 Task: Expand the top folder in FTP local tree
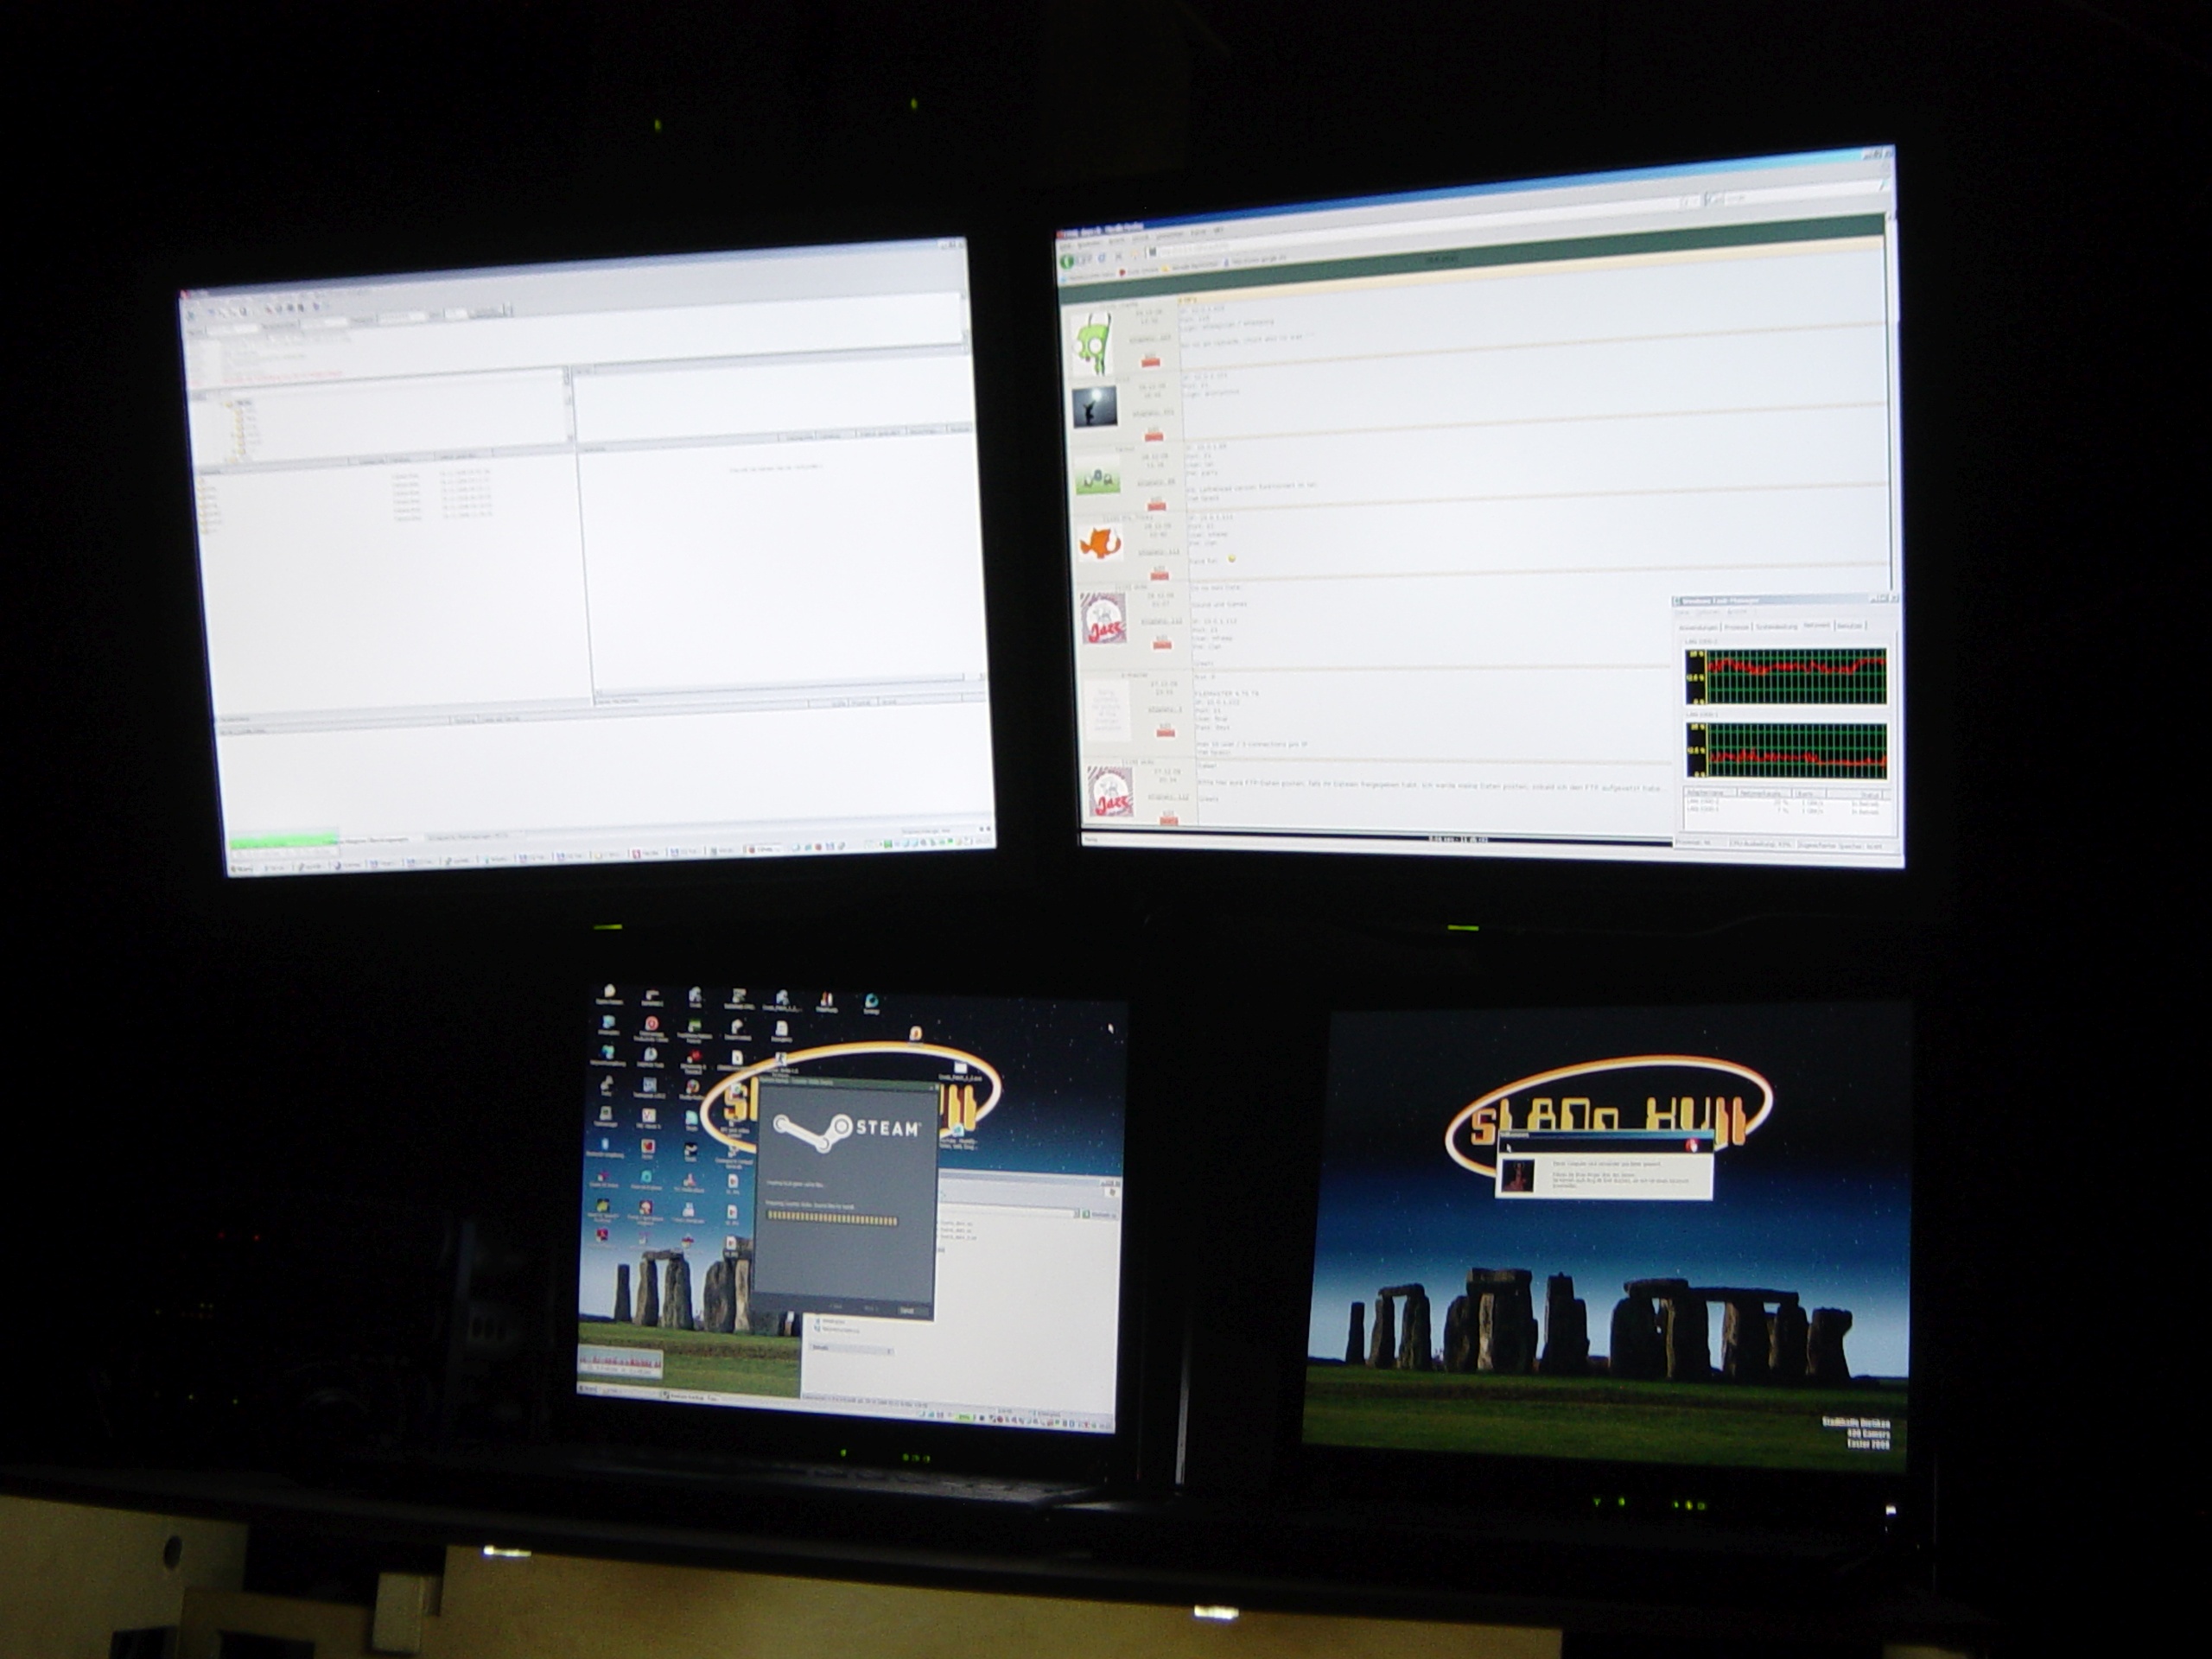pos(226,404)
